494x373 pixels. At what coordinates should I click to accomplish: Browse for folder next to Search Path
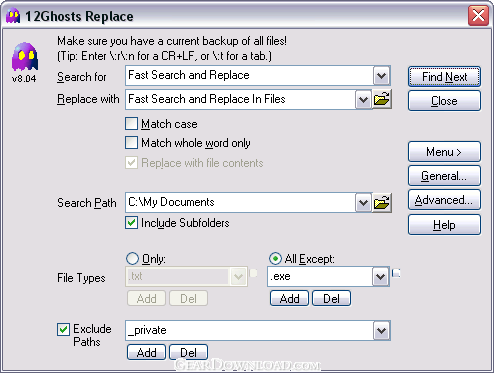[382, 202]
